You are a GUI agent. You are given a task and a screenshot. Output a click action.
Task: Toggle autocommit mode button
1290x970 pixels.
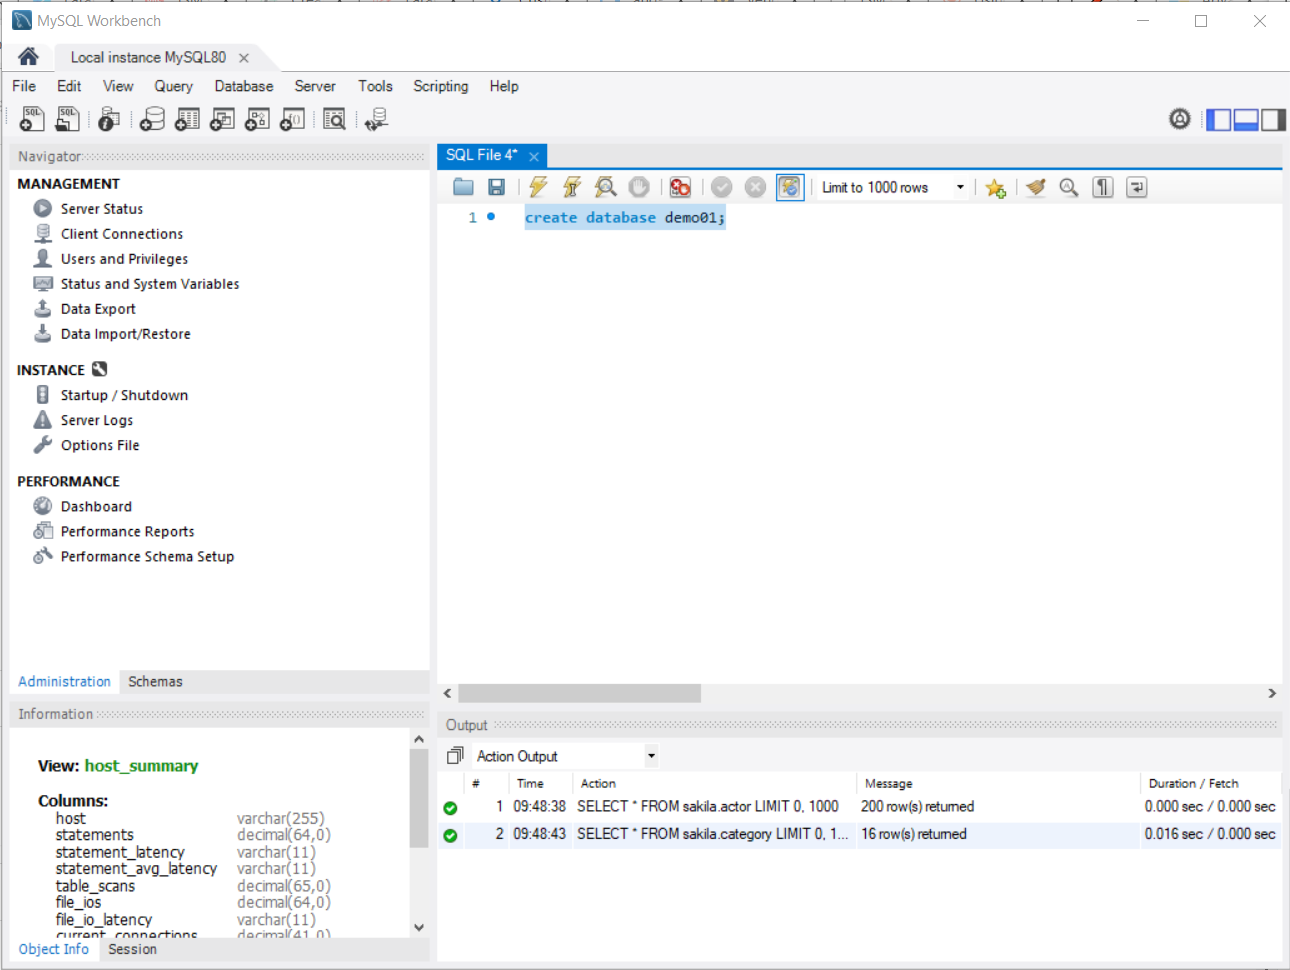click(790, 187)
